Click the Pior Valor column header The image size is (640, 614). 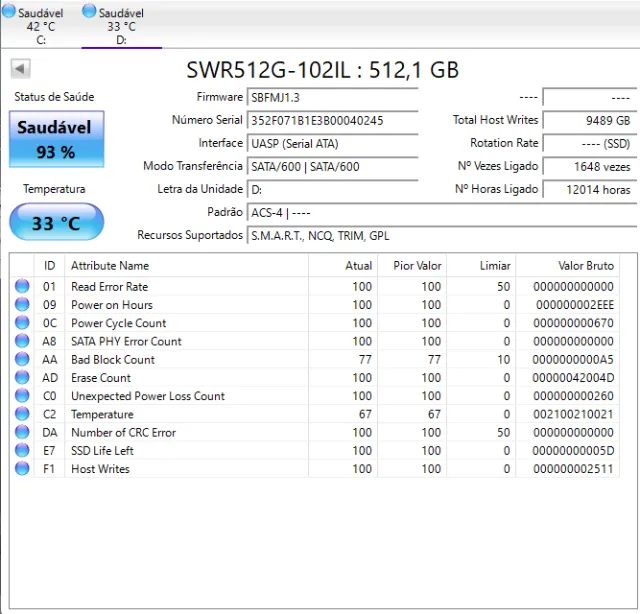coord(412,266)
